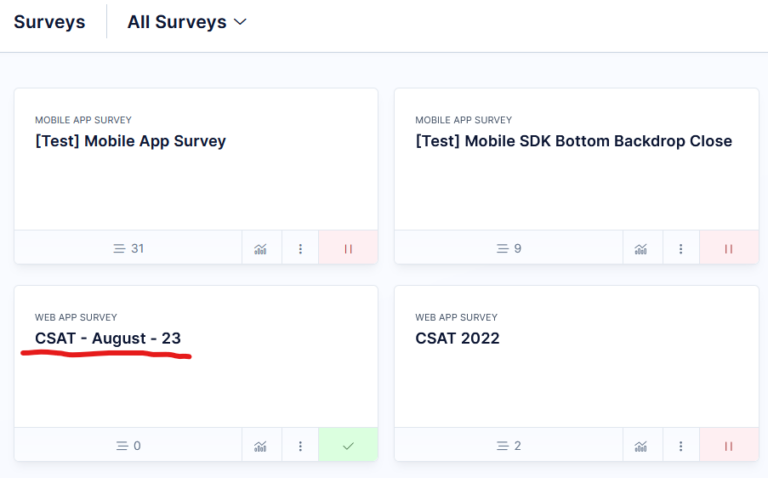This screenshot has height=478, width=768.
Task: Open three-dot menu on CSAT - August - 23 card
Action: click(300, 445)
